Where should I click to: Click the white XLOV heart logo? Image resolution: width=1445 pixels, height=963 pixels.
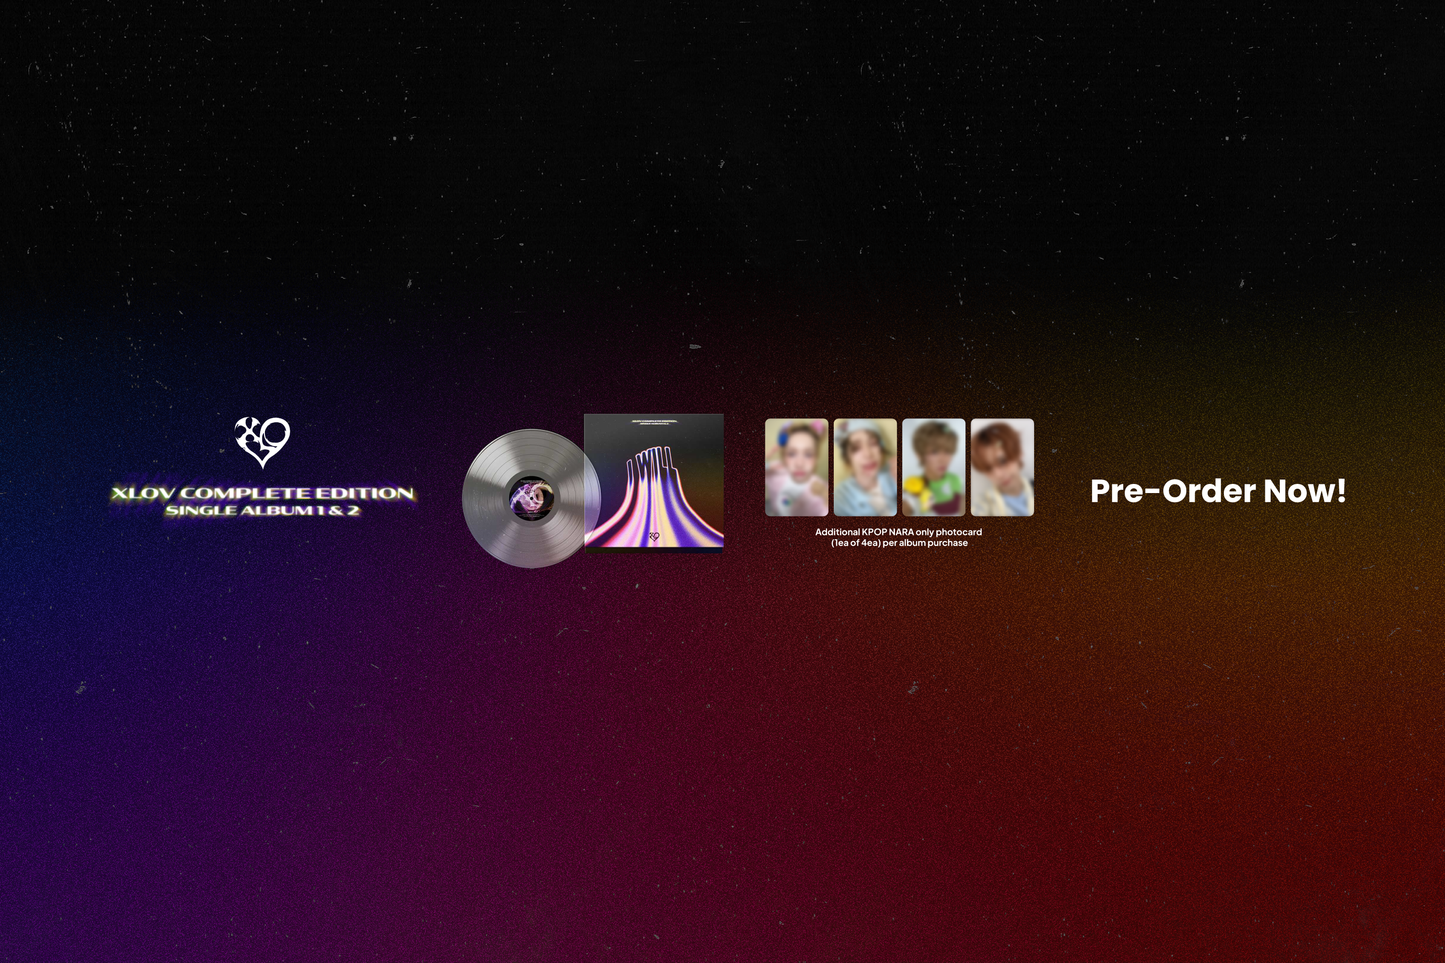tap(262, 442)
